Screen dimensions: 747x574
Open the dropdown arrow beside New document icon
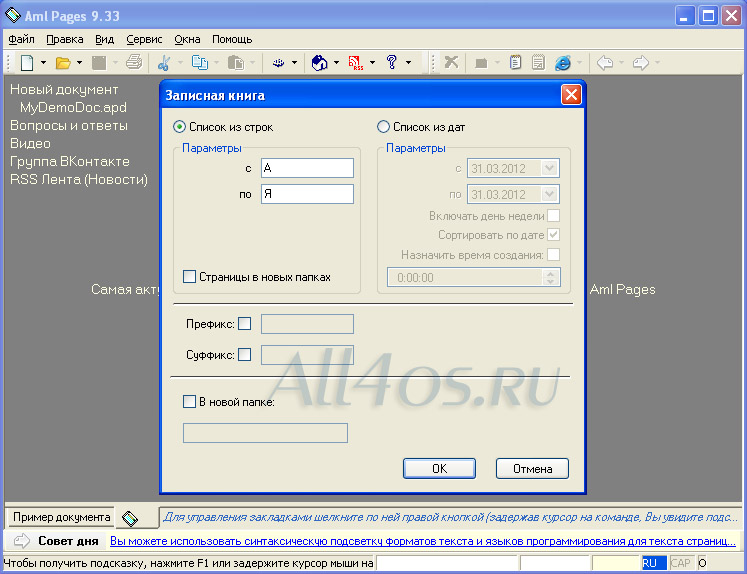pos(43,62)
